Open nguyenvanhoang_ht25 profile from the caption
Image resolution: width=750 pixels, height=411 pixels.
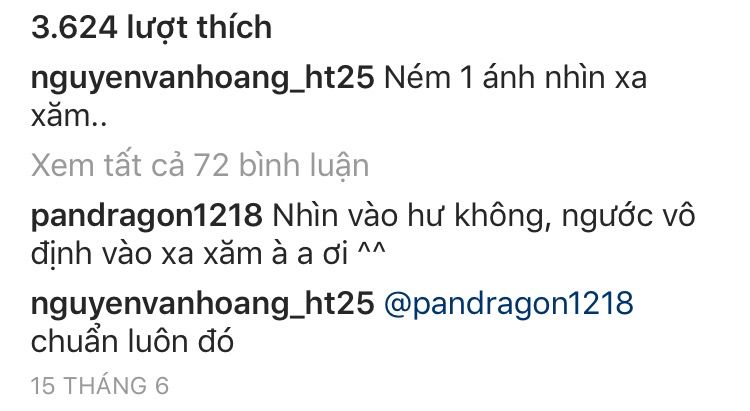tap(202, 78)
